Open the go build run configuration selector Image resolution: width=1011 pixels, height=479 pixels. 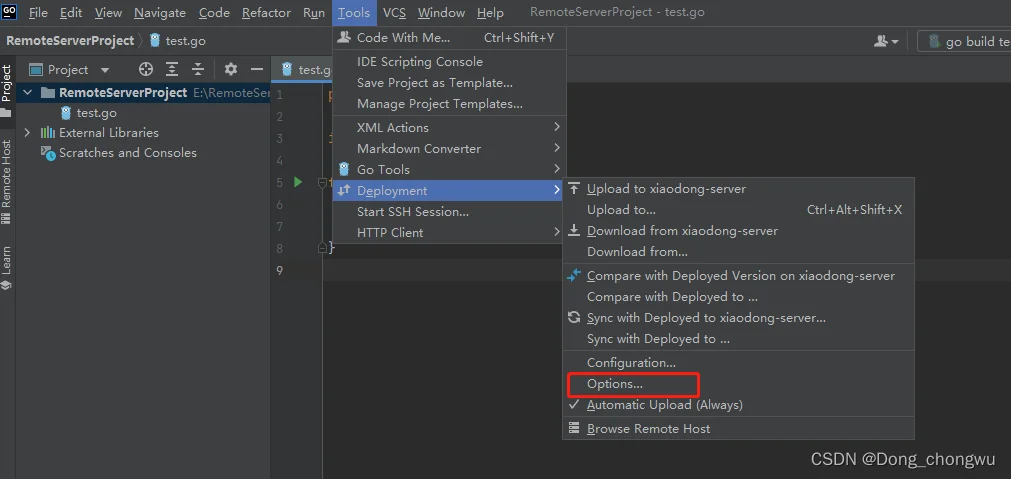pos(966,41)
